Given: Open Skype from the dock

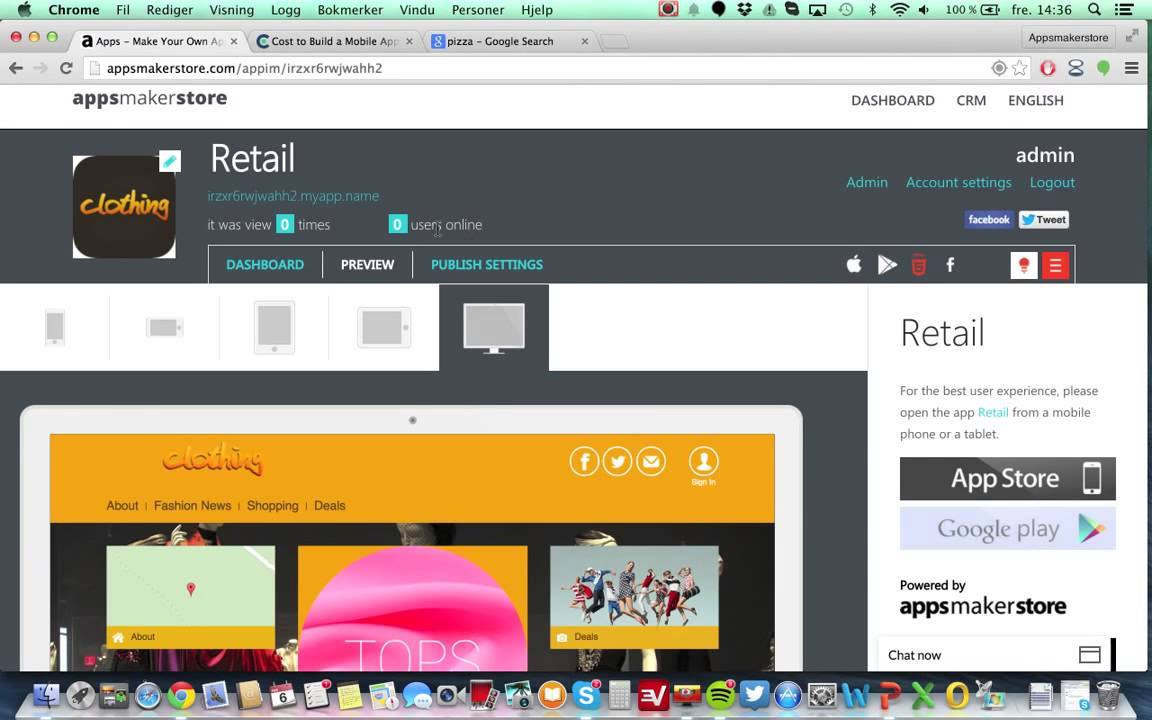Looking at the screenshot, I should pyautogui.click(x=586, y=694).
